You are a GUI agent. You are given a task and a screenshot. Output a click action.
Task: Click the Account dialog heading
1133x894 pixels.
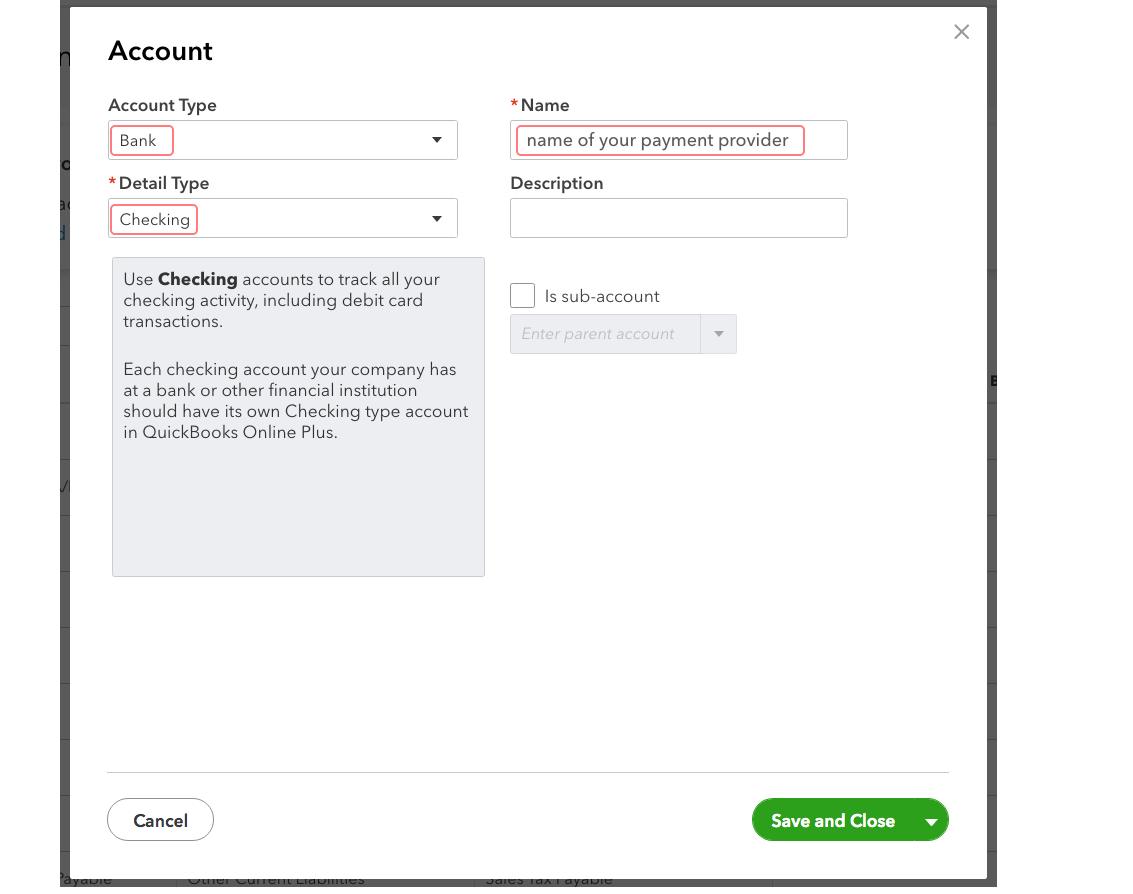point(160,51)
